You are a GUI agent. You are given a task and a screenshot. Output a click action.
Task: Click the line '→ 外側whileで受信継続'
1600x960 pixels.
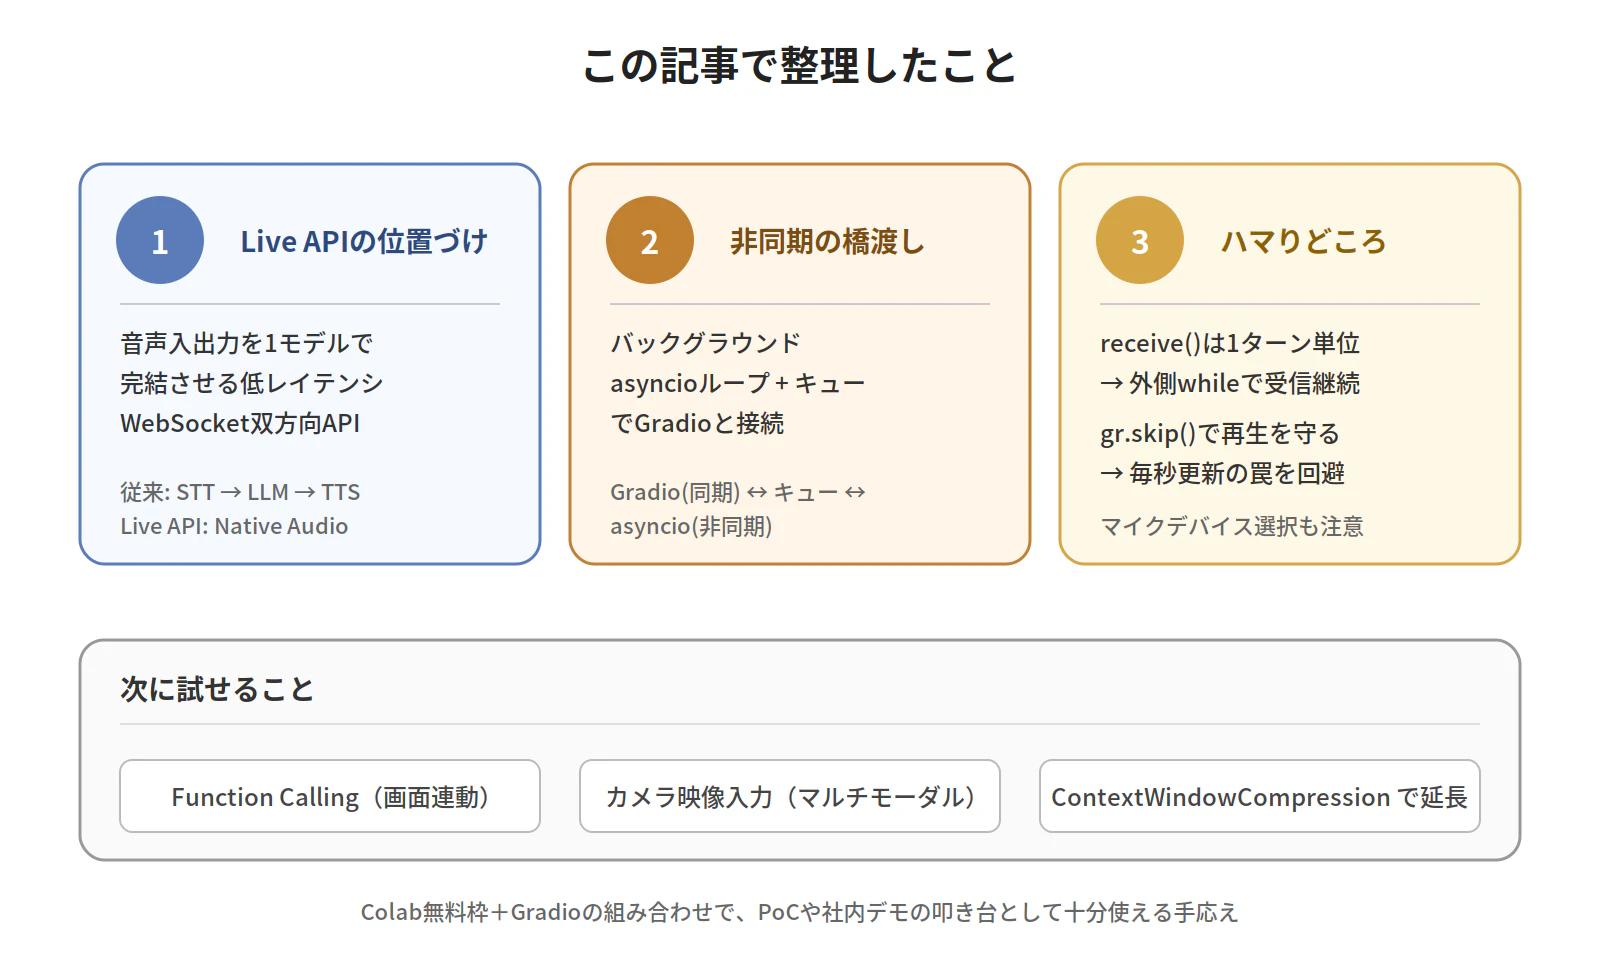(x=1230, y=383)
